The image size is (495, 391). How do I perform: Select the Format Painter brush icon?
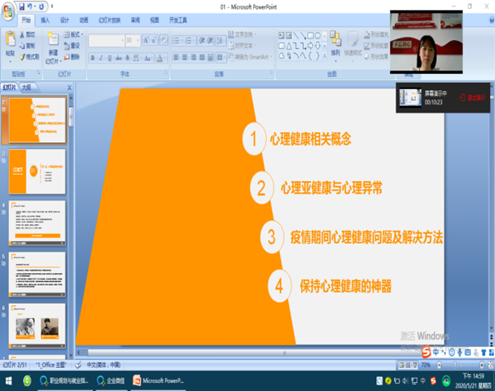pyautogui.click(x=22, y=57)
